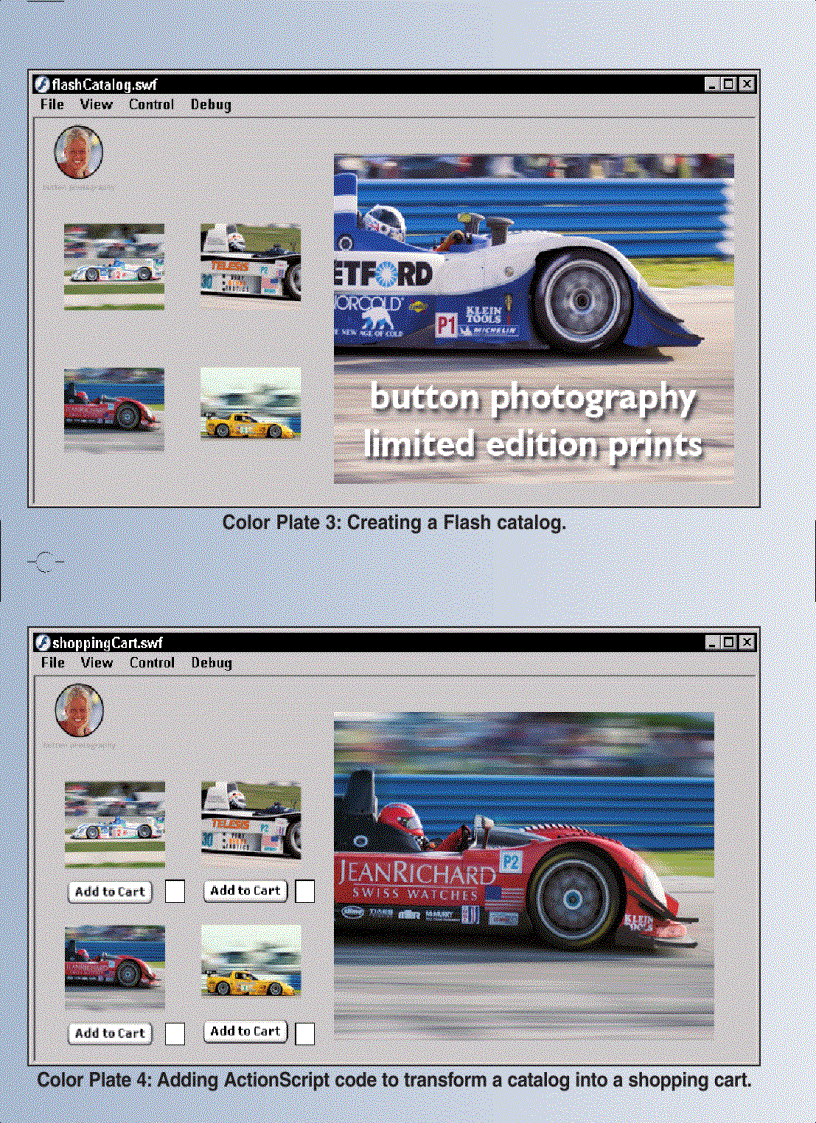The width and height of the screenshot is (816, 1123).
Task: Click the Flash icon in the flashCatalog.swf title bar
Action: 41,84
